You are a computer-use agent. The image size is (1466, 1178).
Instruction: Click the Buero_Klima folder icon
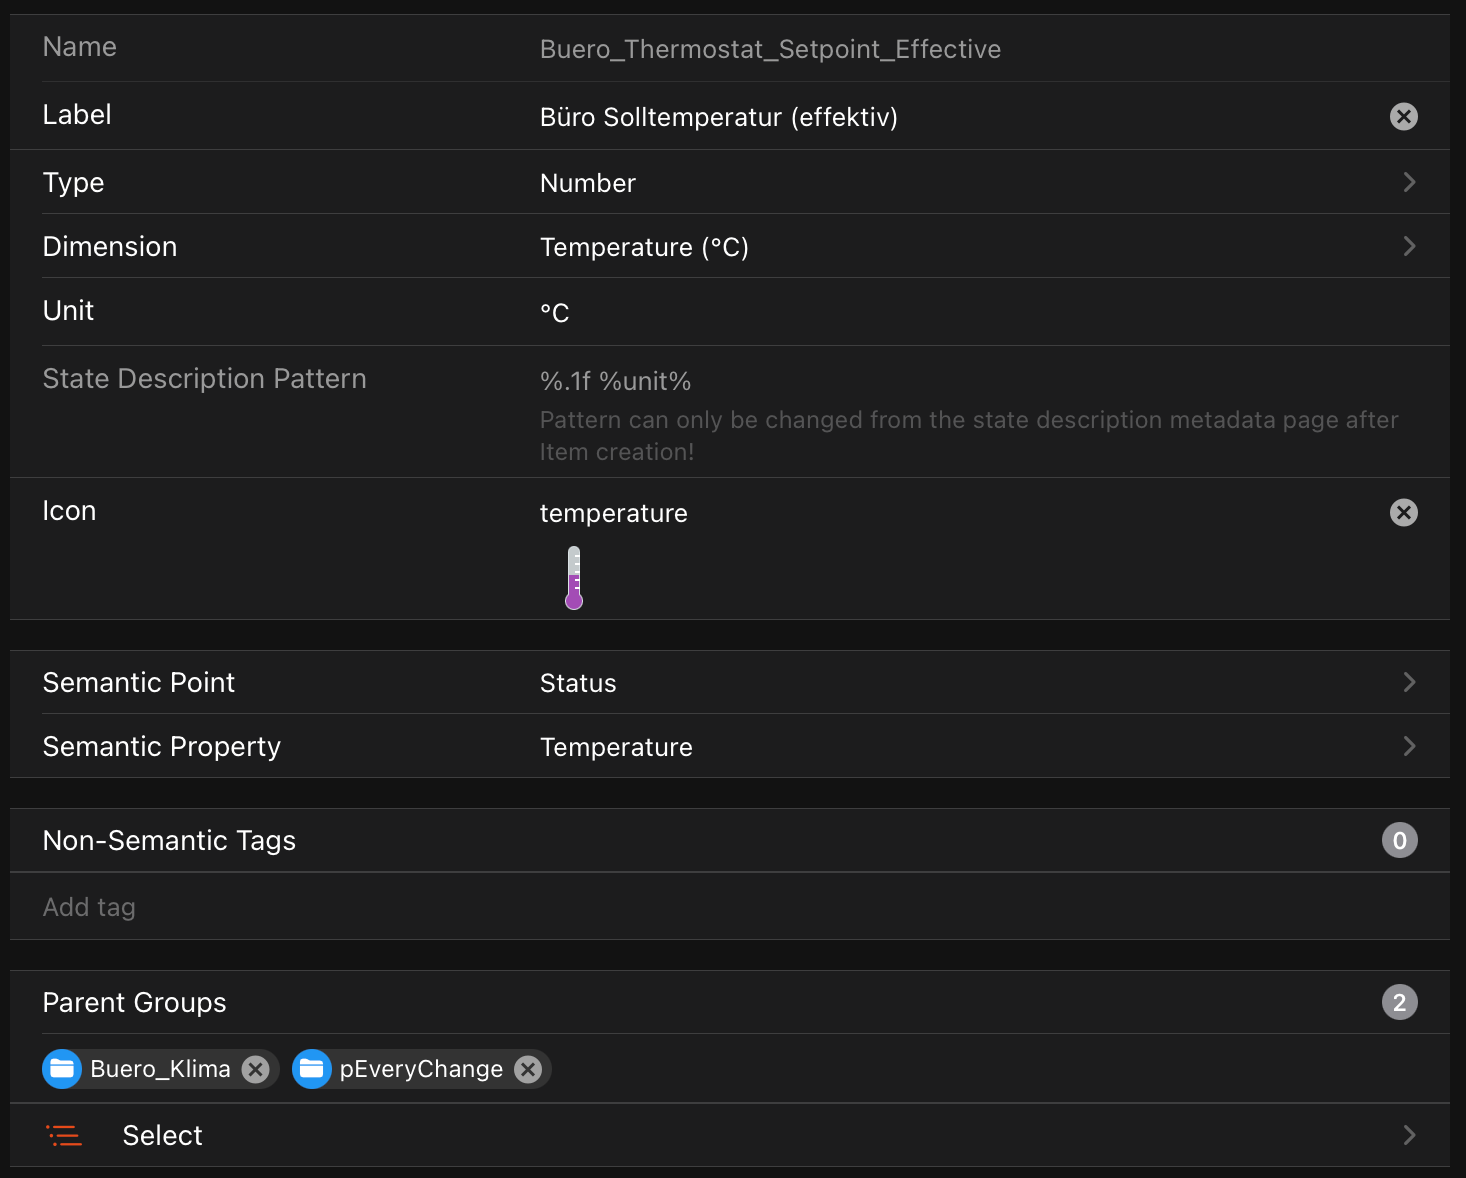coord(62,1069)
